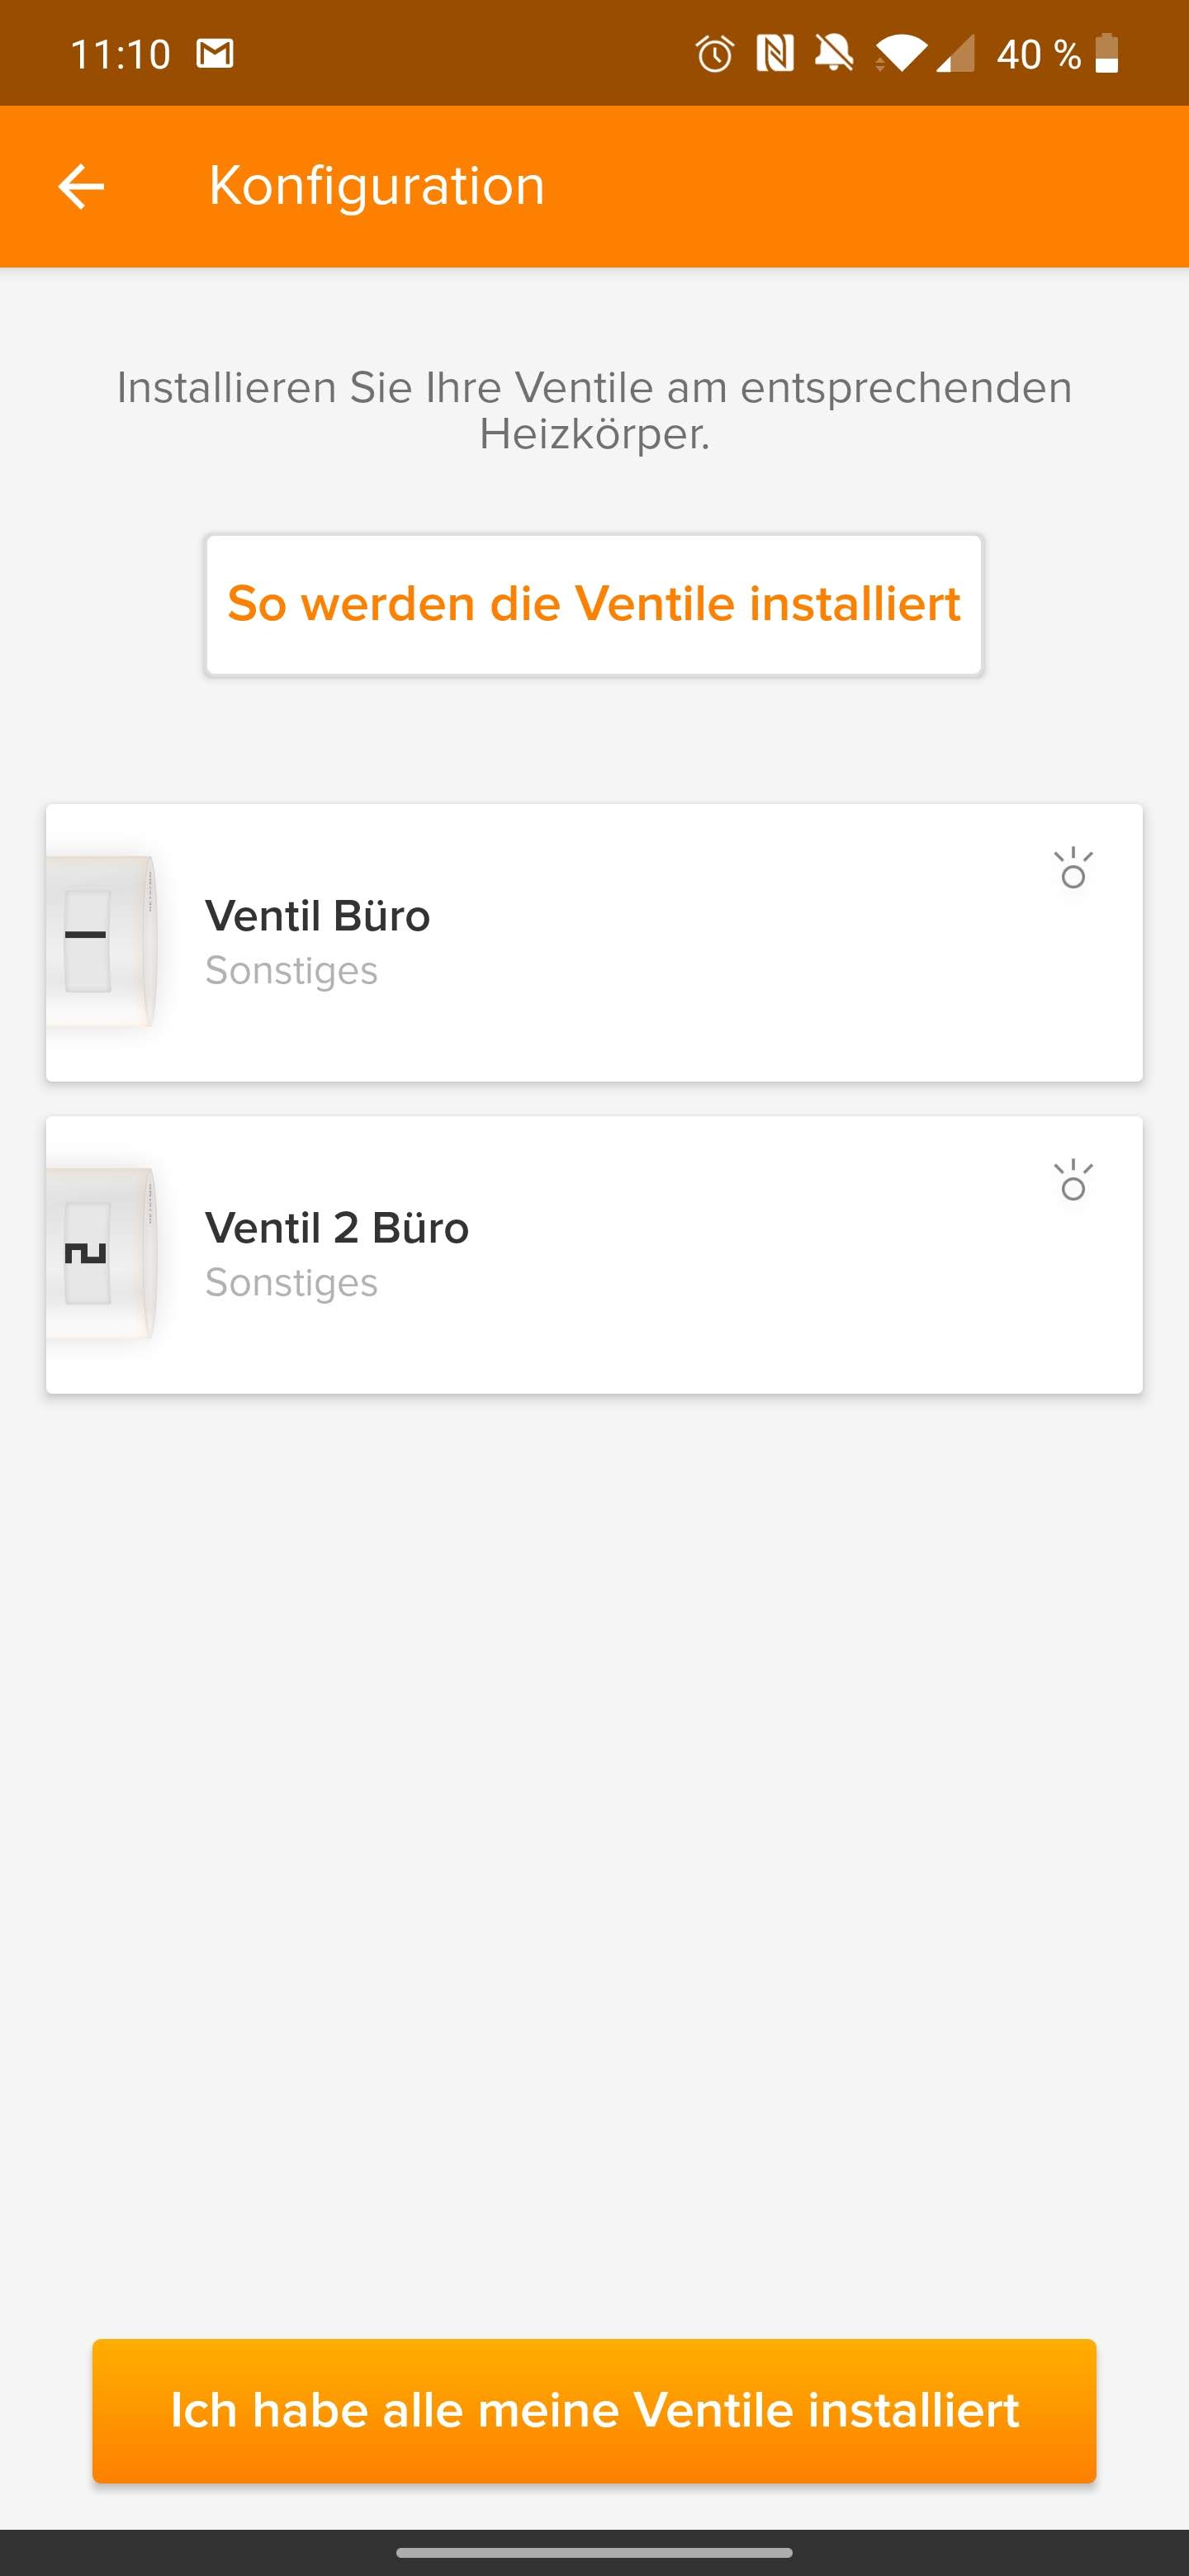The height and width of the screenshot is (2576, 1189).
Task: Tap 'Sonstiges' label under Ventil 2 Büro
Action: pos(291,1283)
